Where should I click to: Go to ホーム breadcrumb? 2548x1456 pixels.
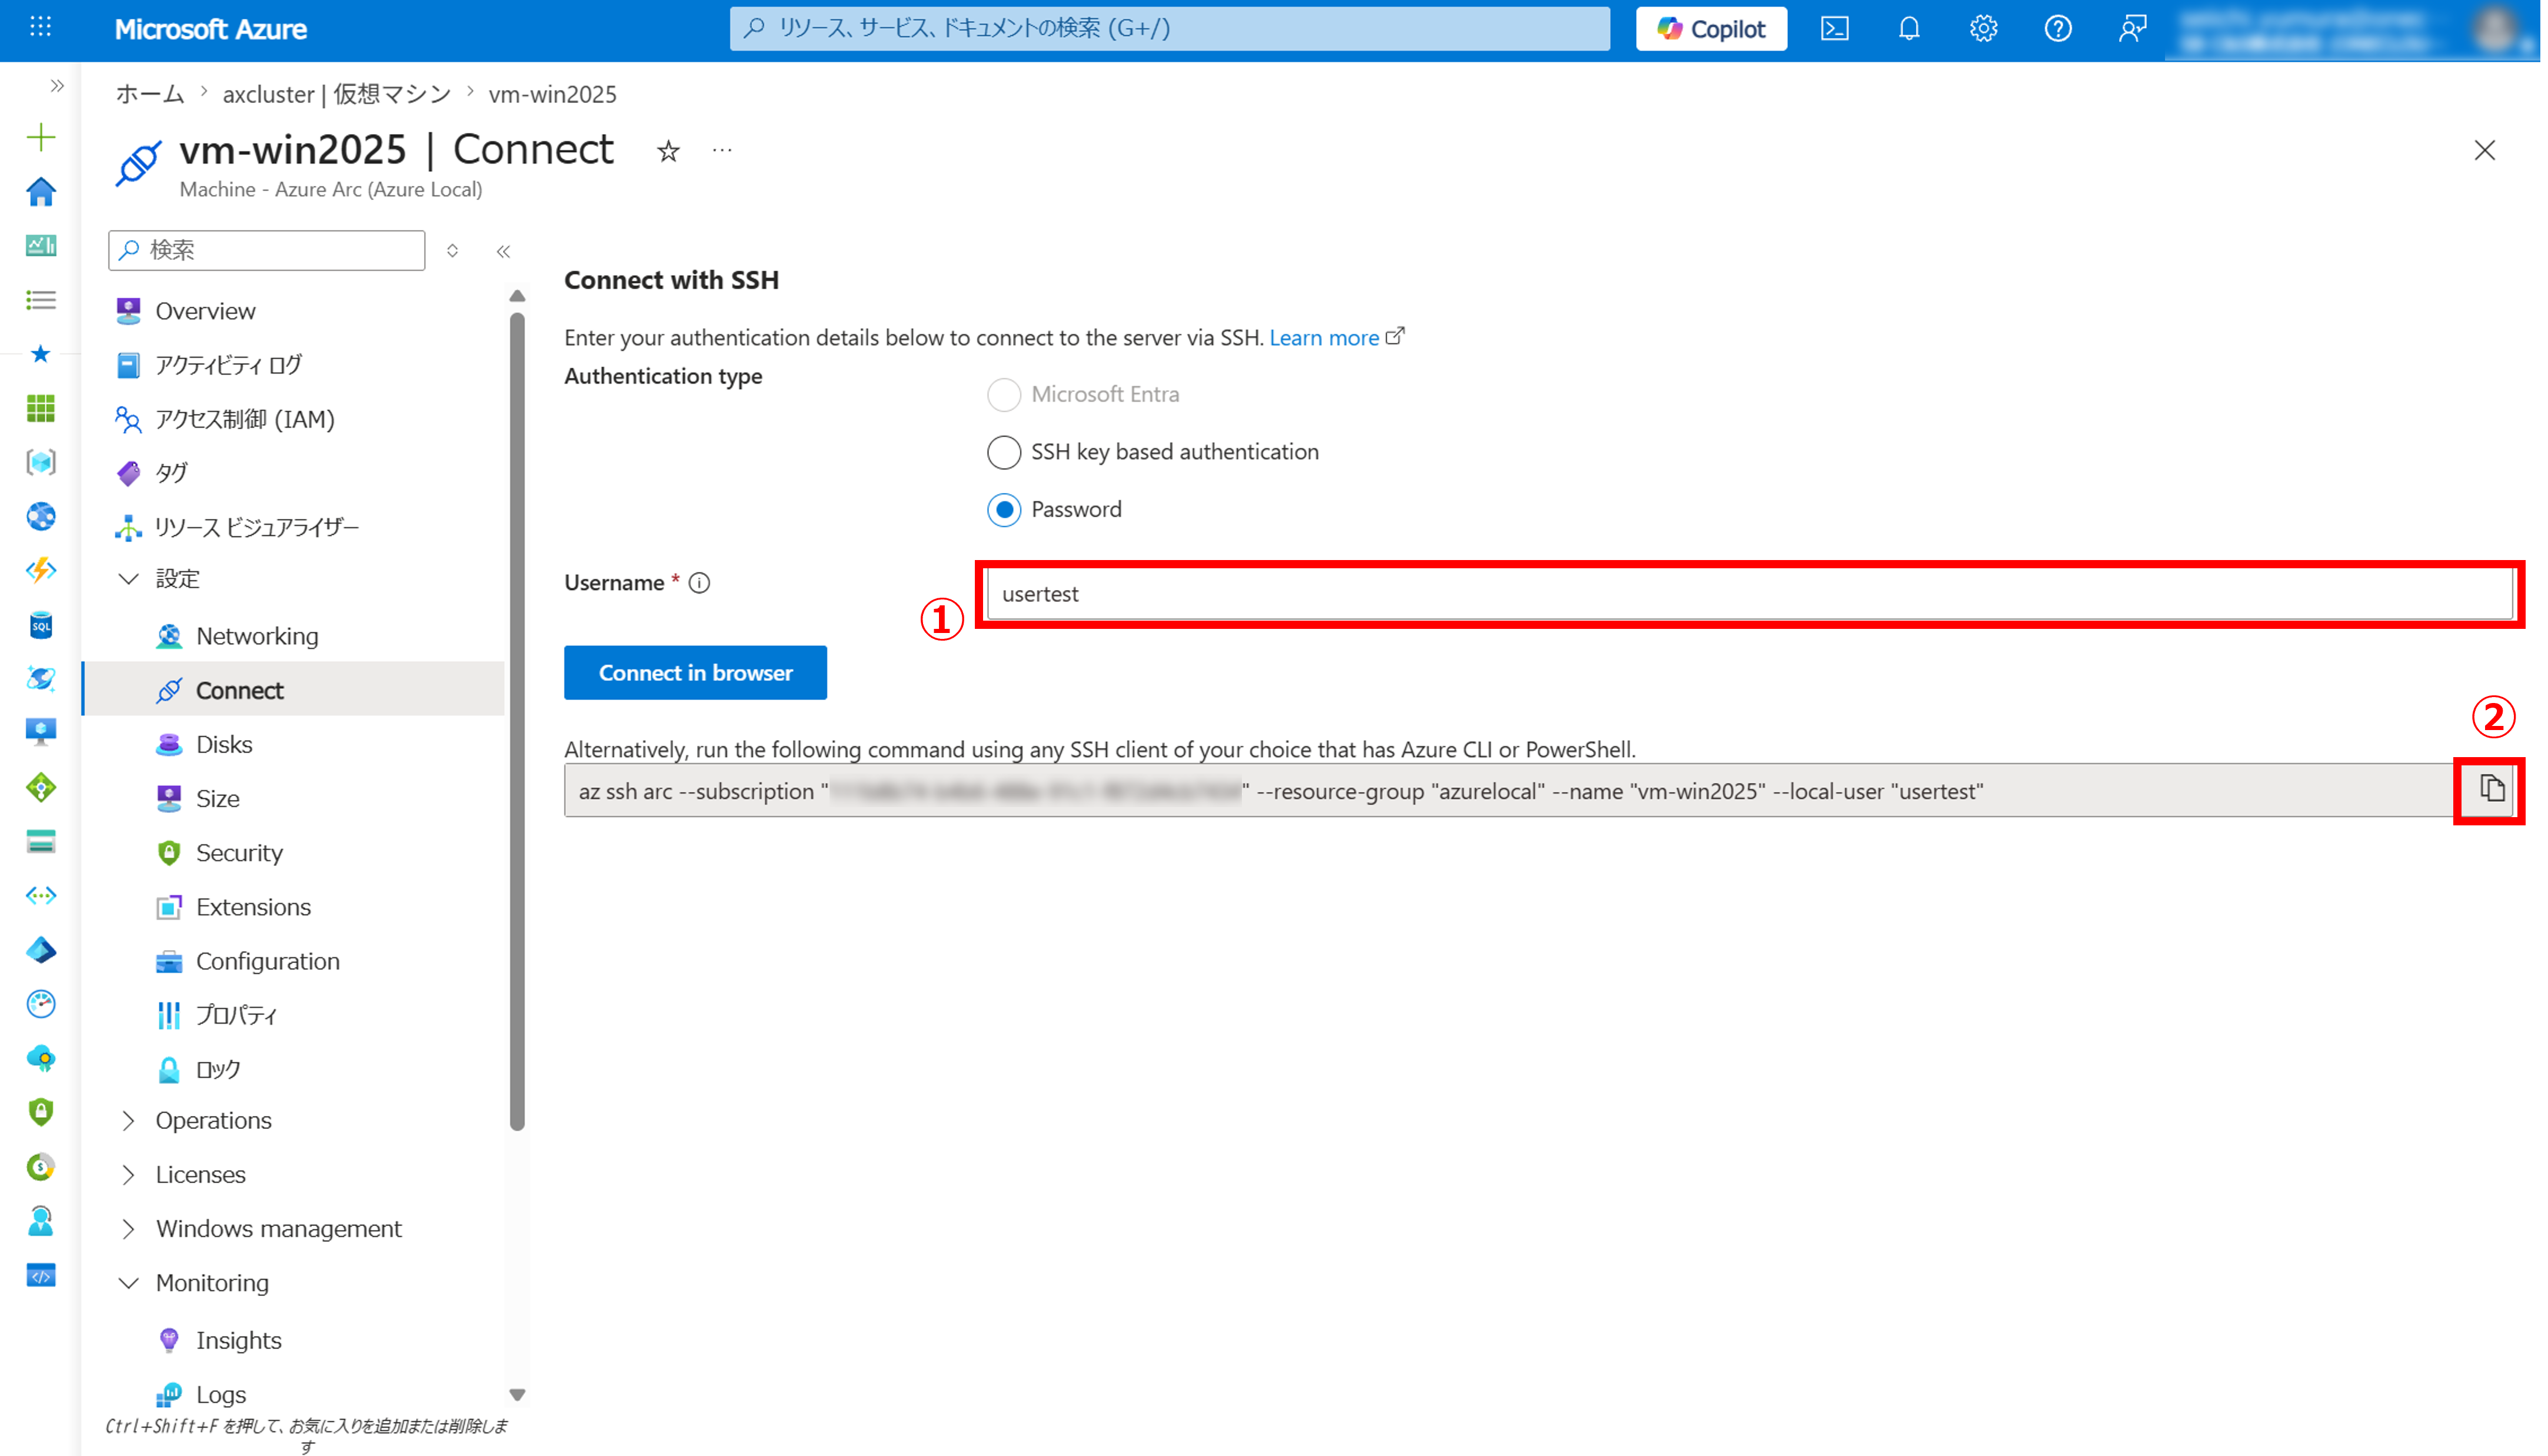pyautogui.click(x=150, y=94)
